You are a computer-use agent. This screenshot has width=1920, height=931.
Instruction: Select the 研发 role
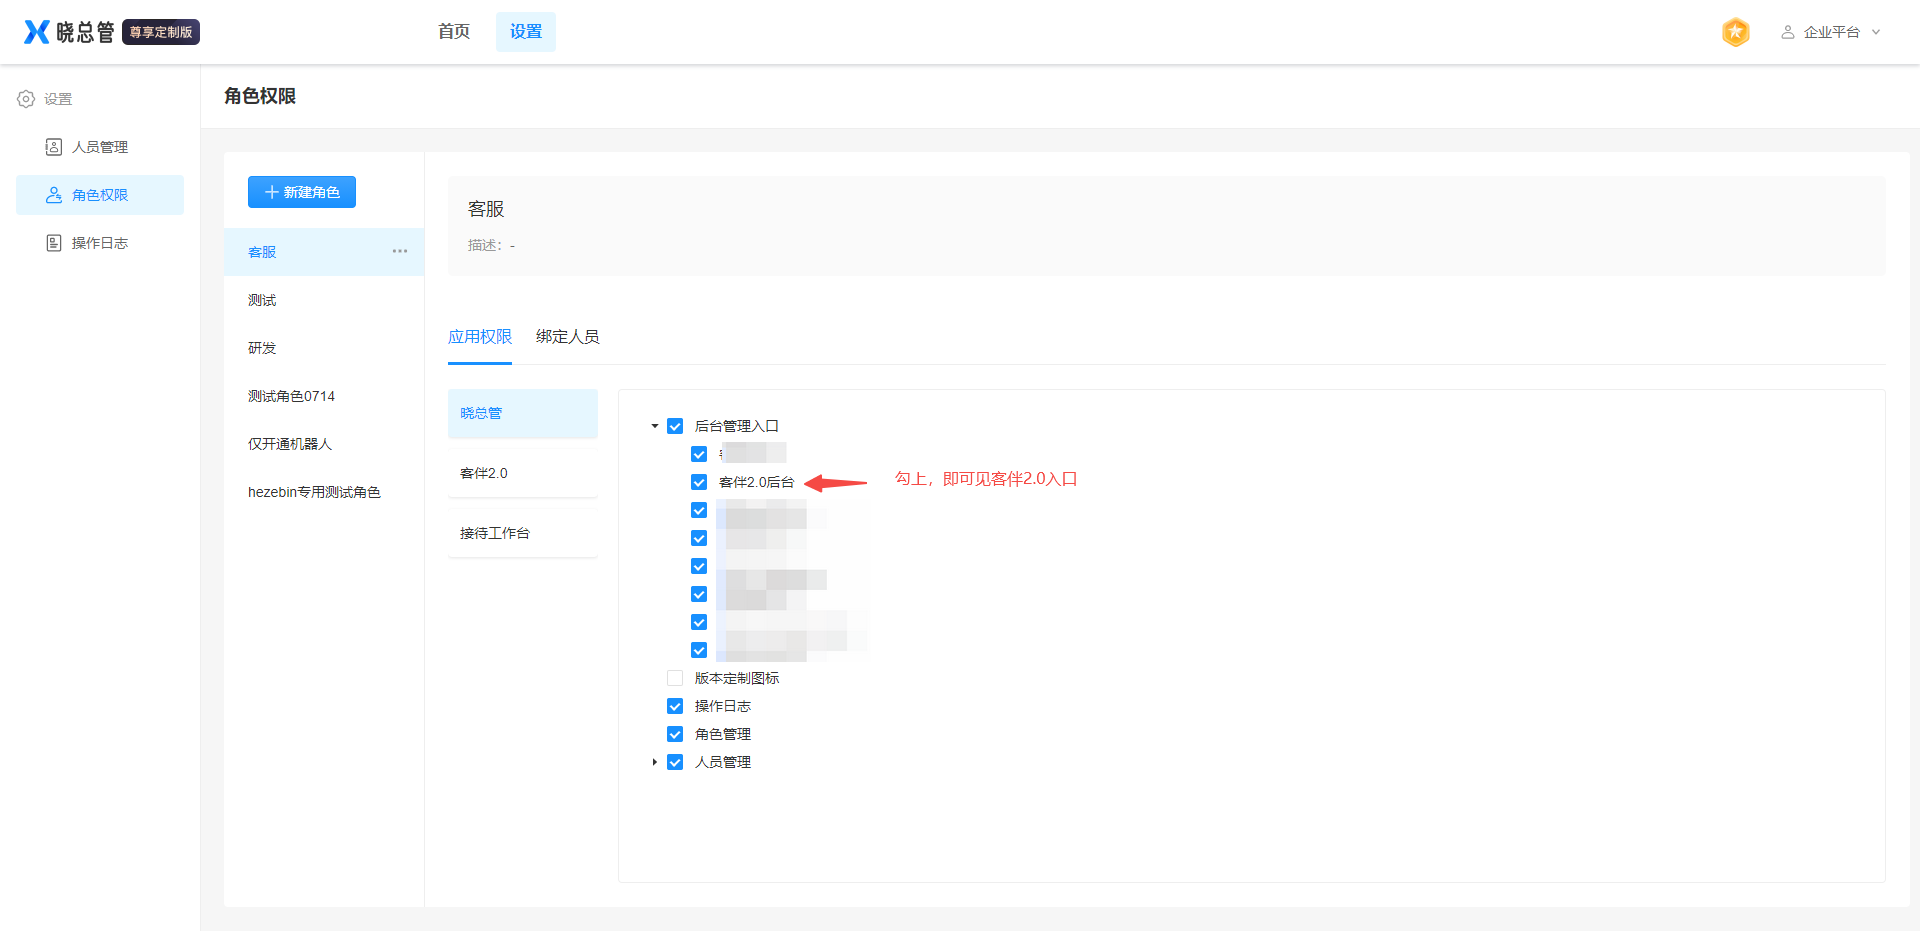coord(324,348)
